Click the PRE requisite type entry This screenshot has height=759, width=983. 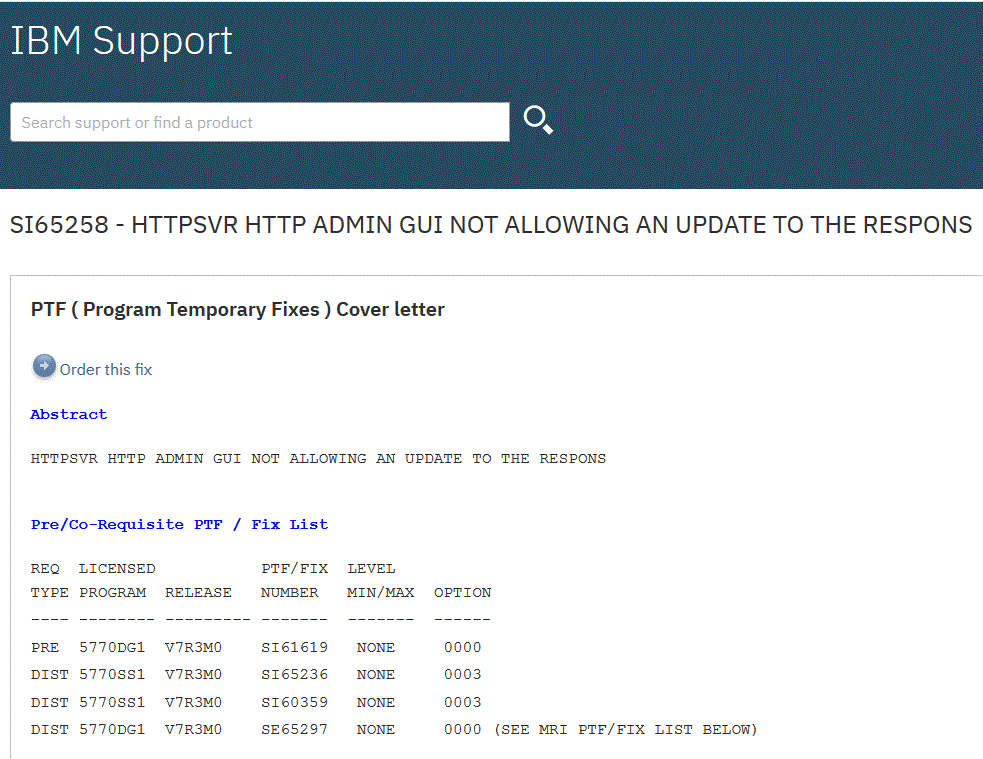(45, 647)
